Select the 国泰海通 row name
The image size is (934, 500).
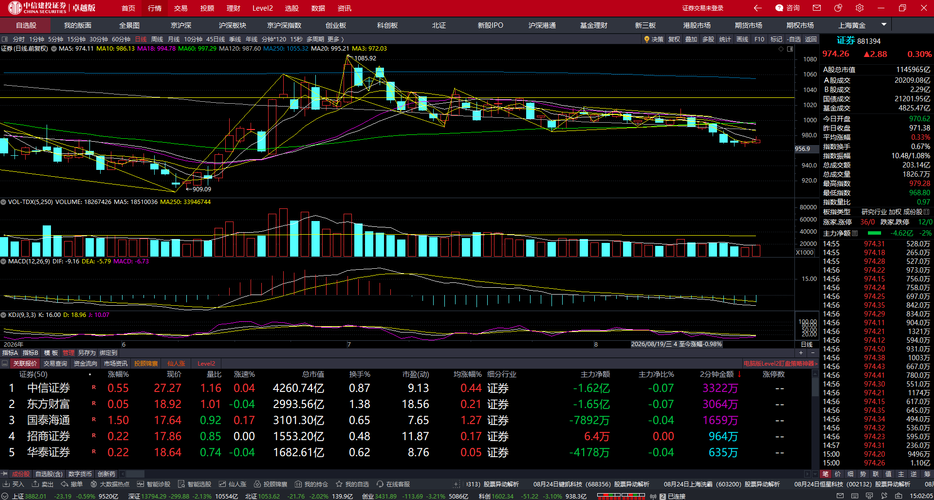pyautogui.click(x=49, y=420)
